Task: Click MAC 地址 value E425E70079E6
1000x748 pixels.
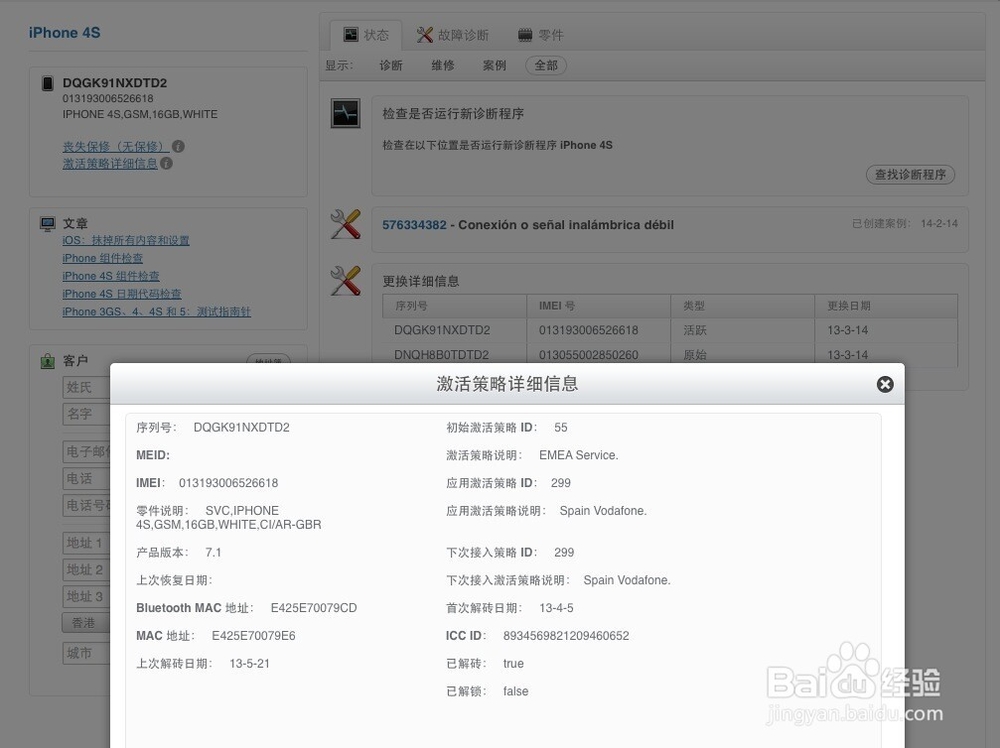Action: tap(253, 636)
